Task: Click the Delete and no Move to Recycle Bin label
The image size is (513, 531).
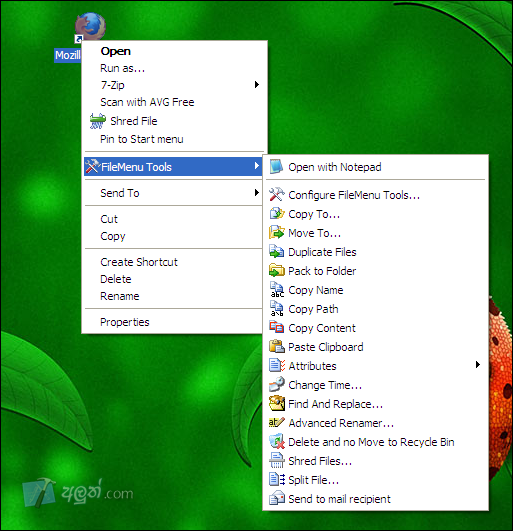Action: 371,442
